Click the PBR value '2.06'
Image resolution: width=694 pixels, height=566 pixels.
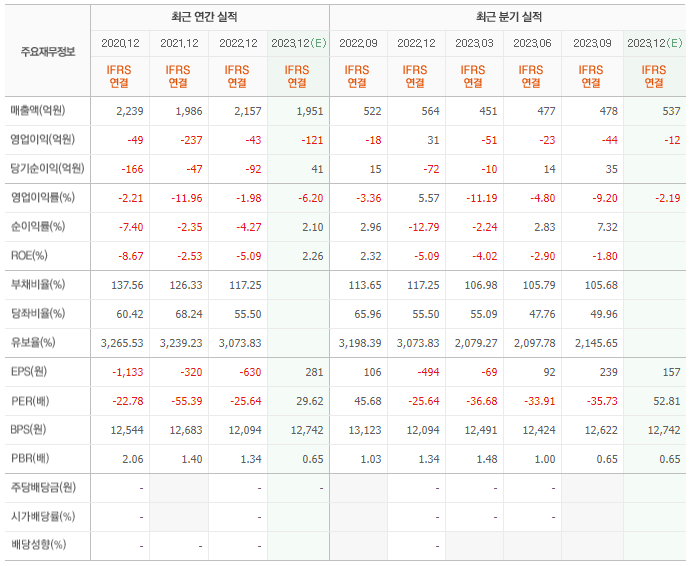[133, 459]
